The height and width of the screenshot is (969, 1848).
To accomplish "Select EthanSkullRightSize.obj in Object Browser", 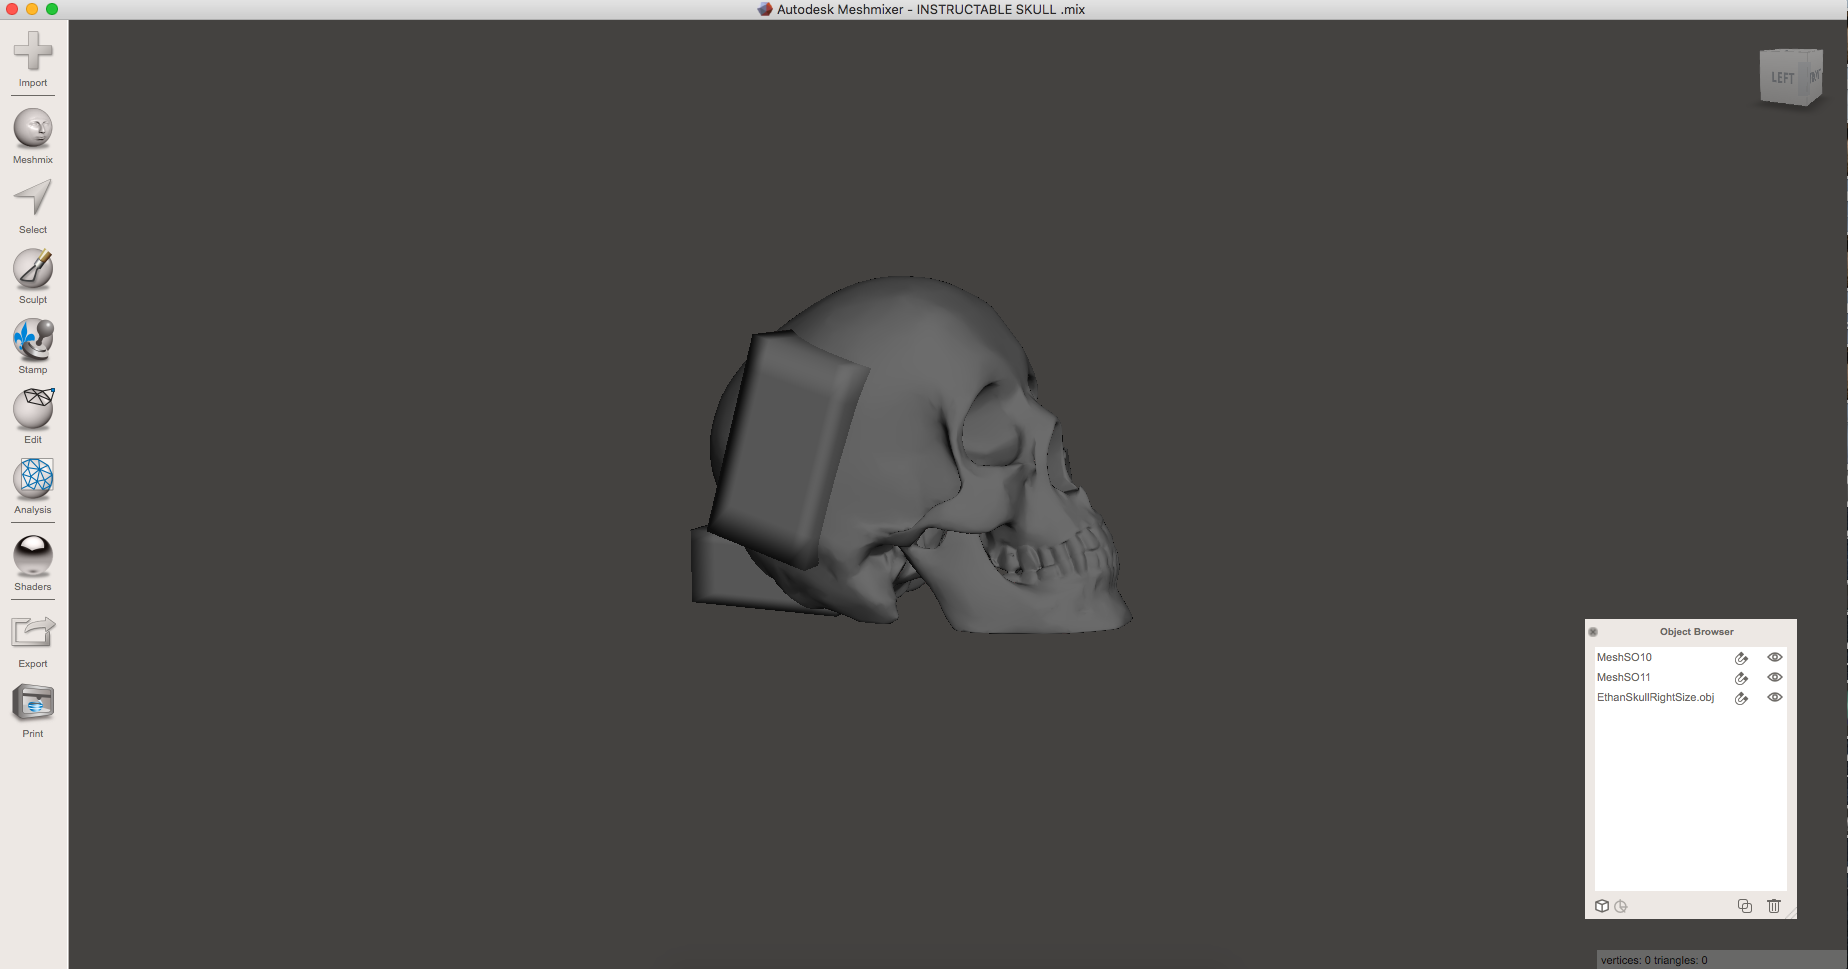I will pos(1655,697).
